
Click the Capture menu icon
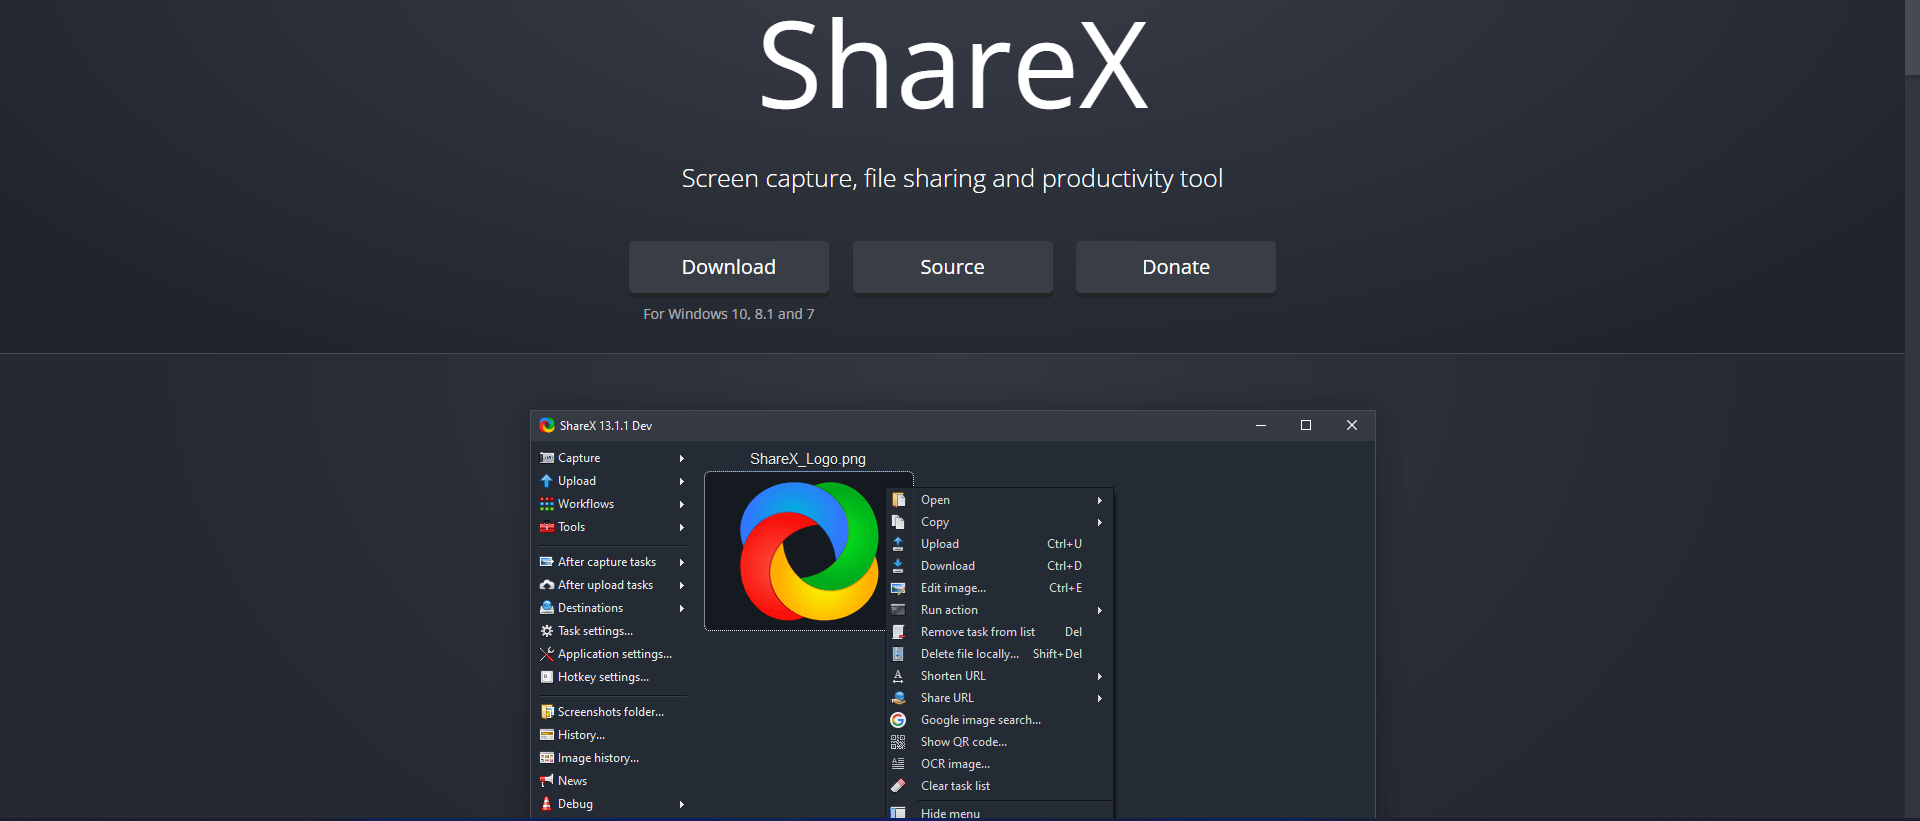[547, 458]
